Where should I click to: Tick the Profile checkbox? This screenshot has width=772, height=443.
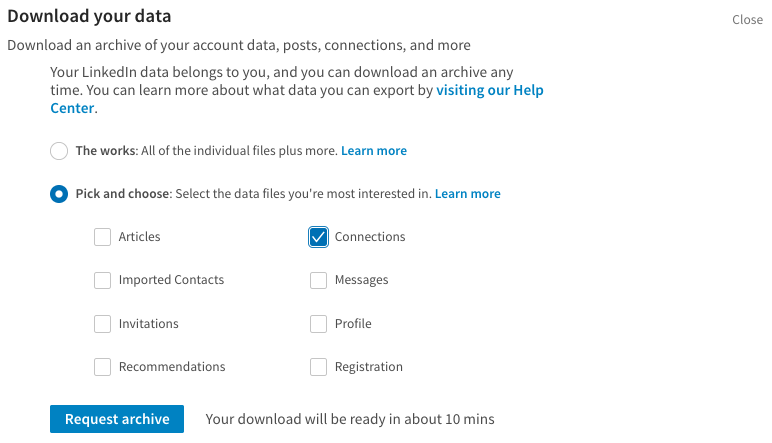pos(319,324)
